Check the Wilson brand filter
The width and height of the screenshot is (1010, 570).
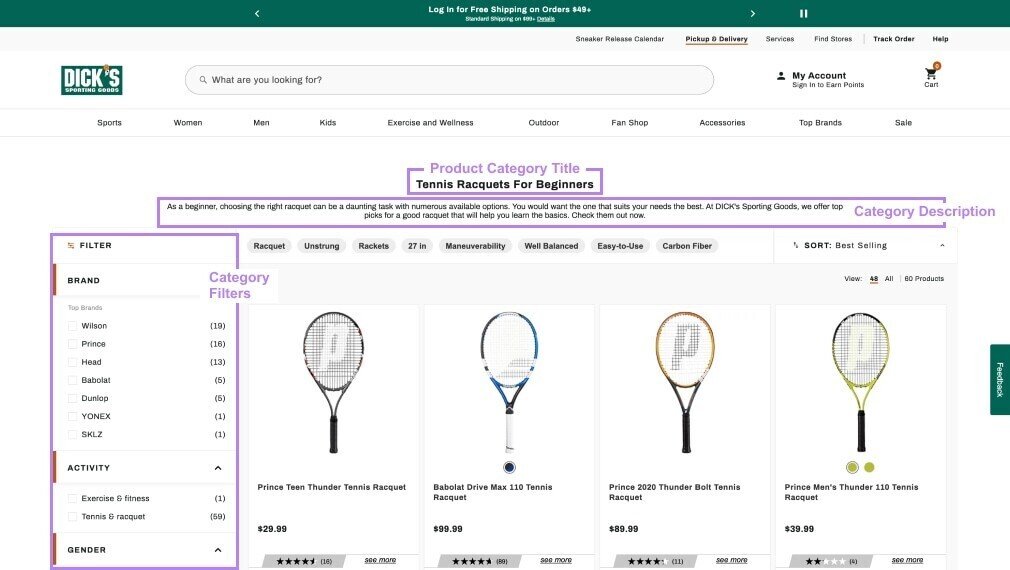pos(72,326)
